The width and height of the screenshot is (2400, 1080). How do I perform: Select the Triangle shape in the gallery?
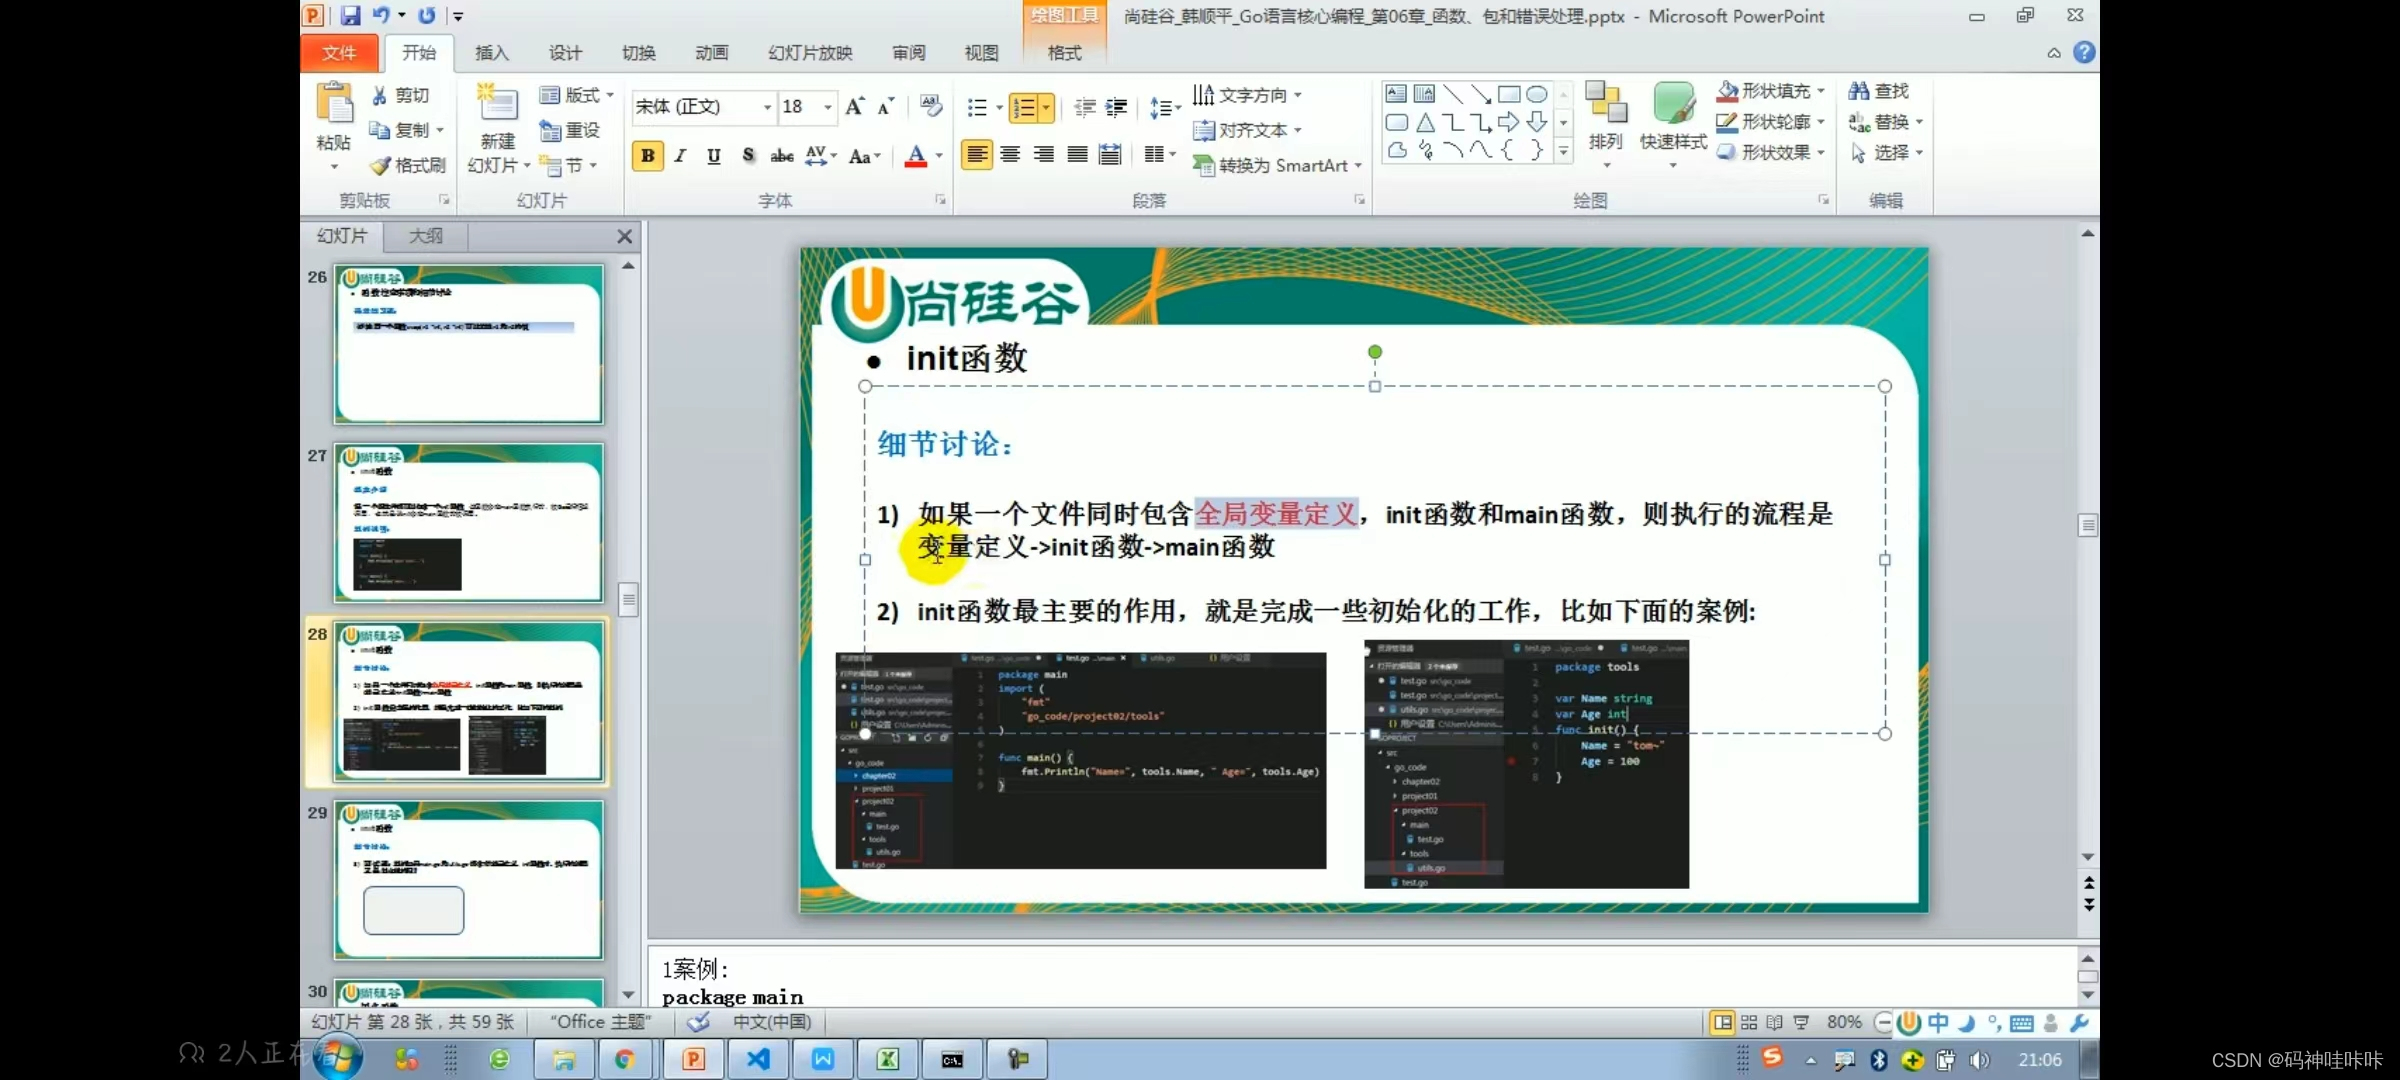(x=1425, y=122)
